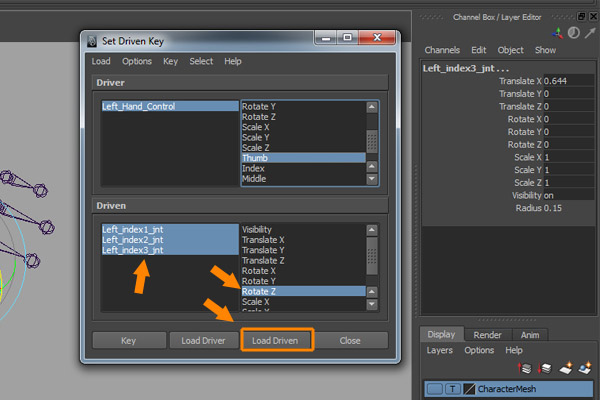Image resolution: width=600 pixels, height=400 pixels.
Task: Toggle the manipulator axes icon in Channel Box
Action: tap(558, 33)
